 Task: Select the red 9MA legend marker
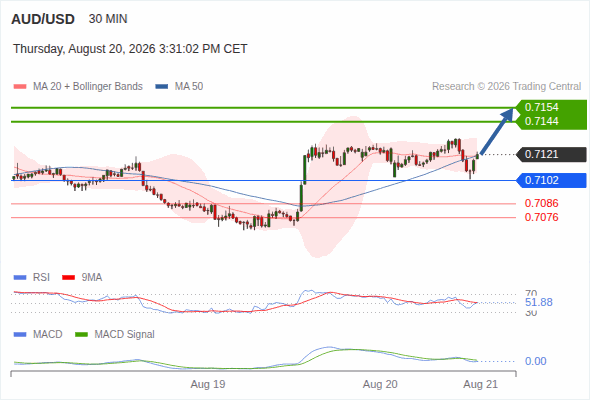click(68, 278)
